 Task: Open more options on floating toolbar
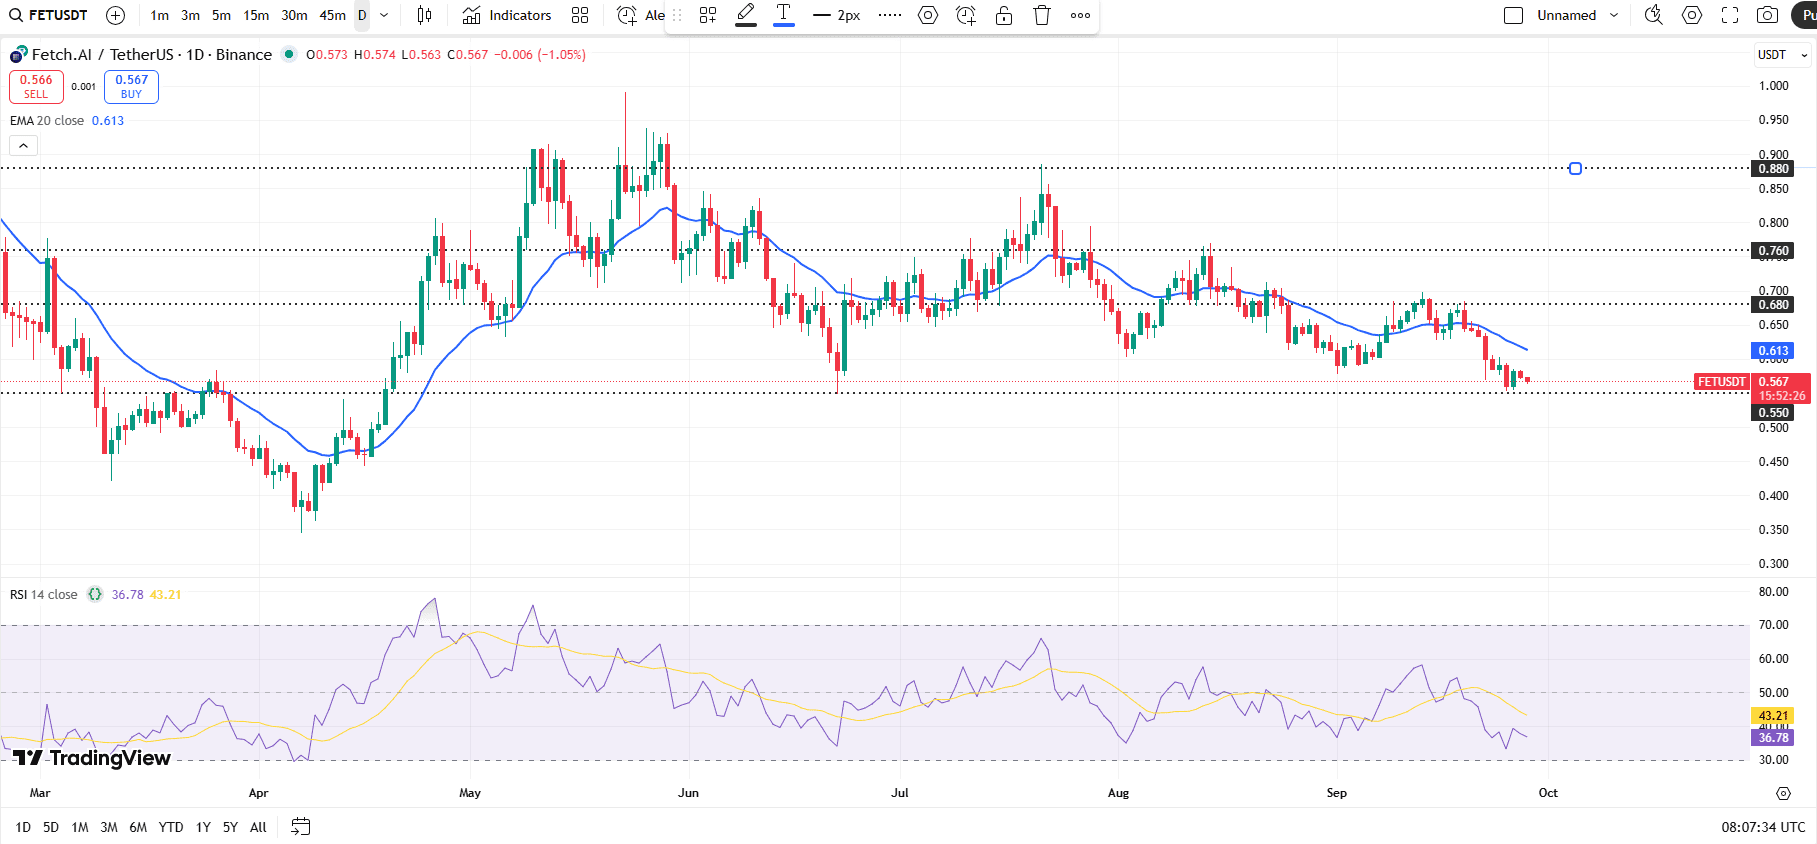(x=1080, y=15)
